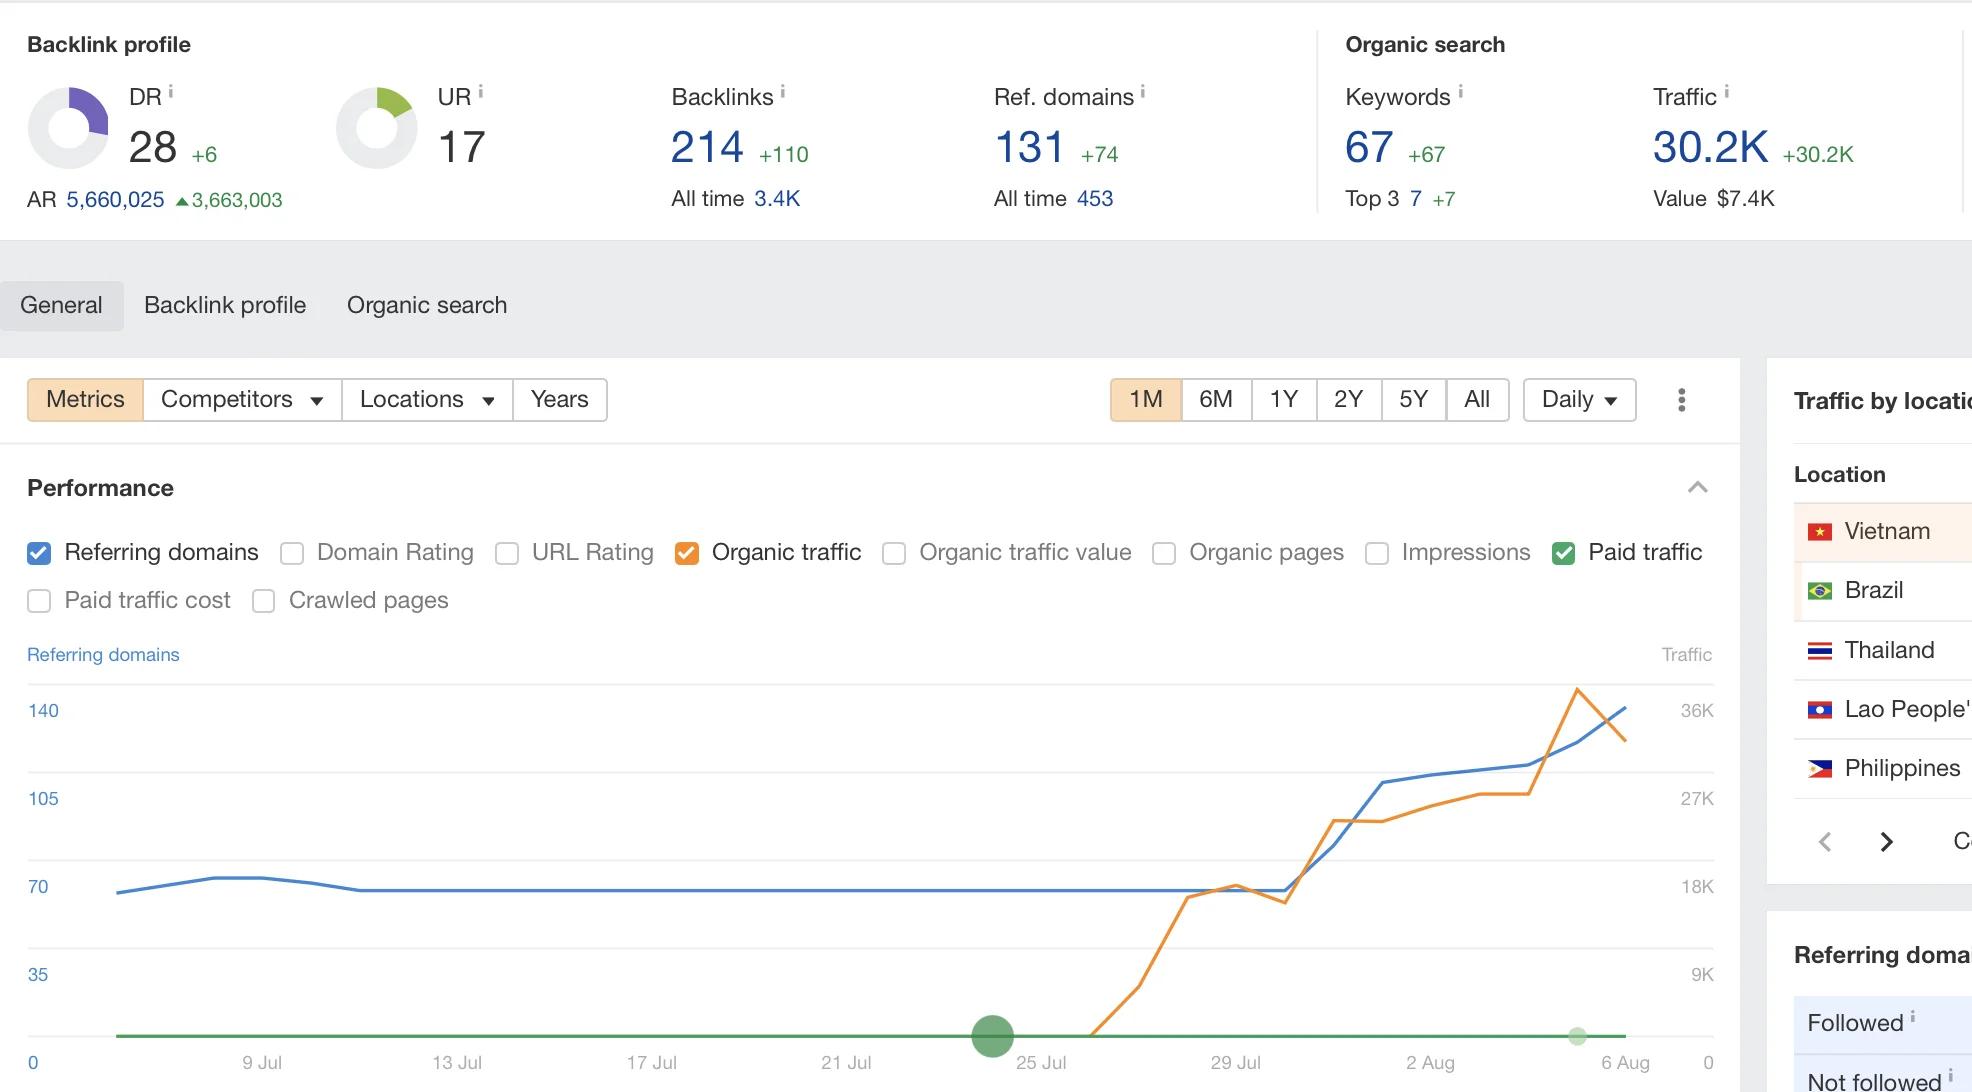The height and width of the screenshot is (1092, 1972).
Task: Uncheck the Paid traffic checkbox
Action: click(x=1564, y=553)
